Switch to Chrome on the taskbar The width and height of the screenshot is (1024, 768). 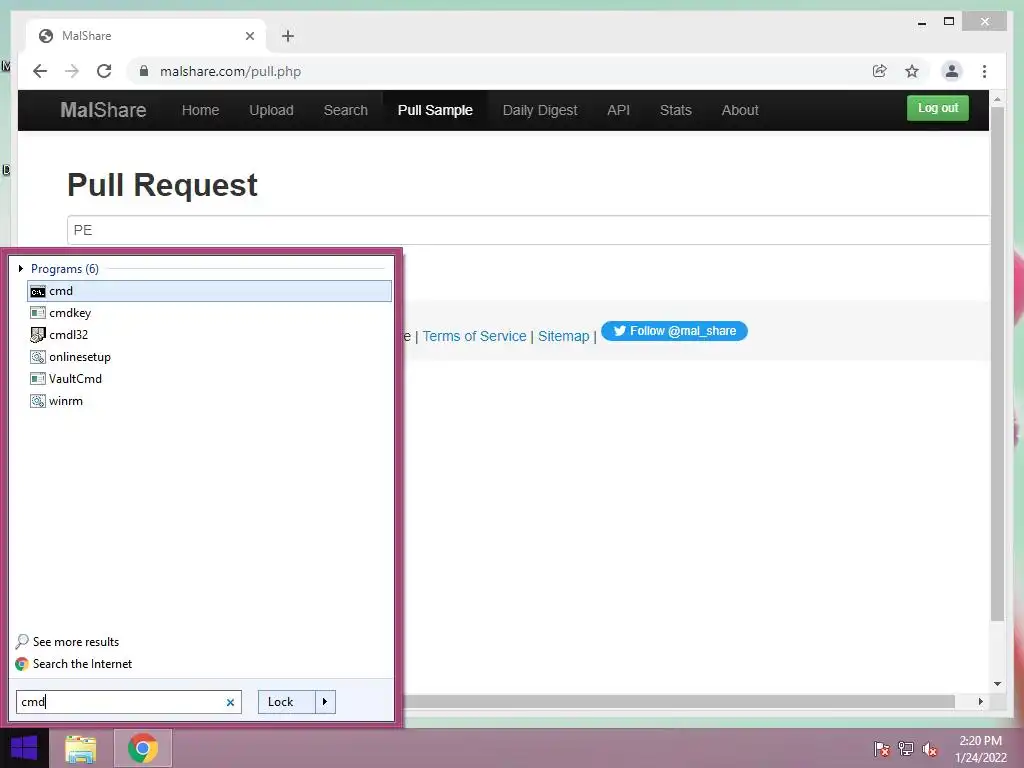point(143,748)
